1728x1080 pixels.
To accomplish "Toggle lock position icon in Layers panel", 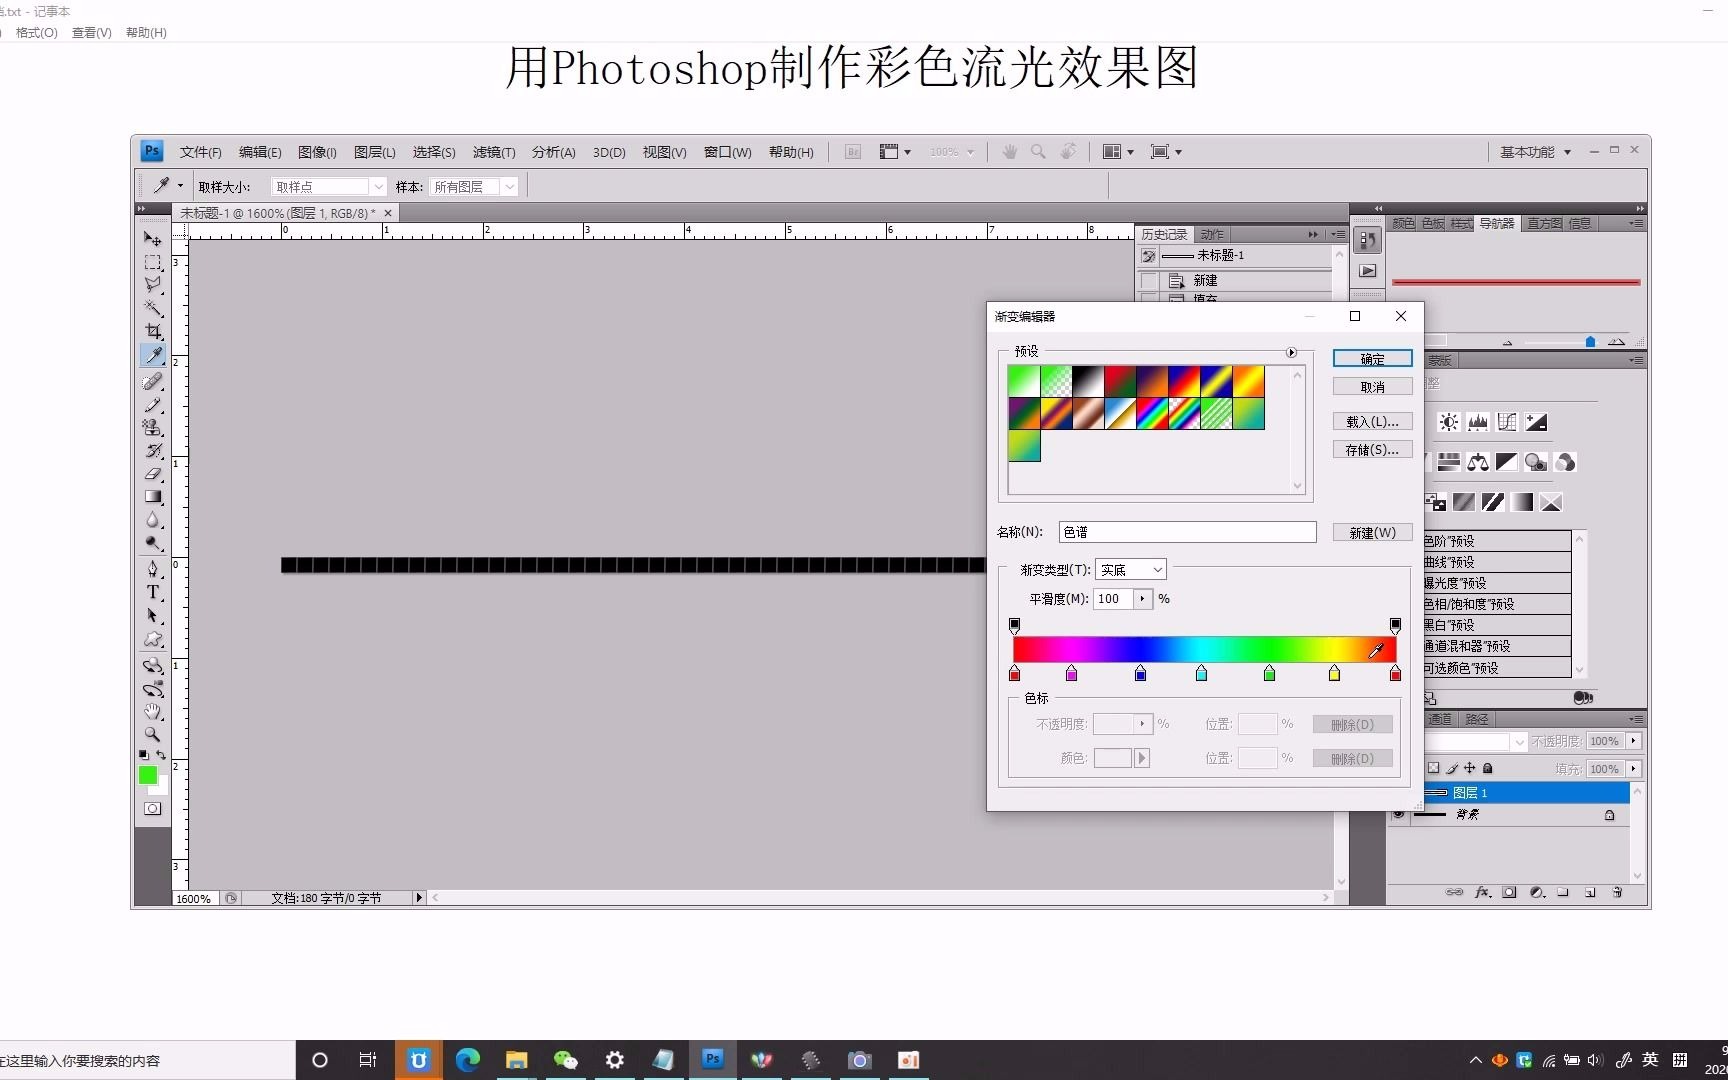I will (x=1470, y=768).
